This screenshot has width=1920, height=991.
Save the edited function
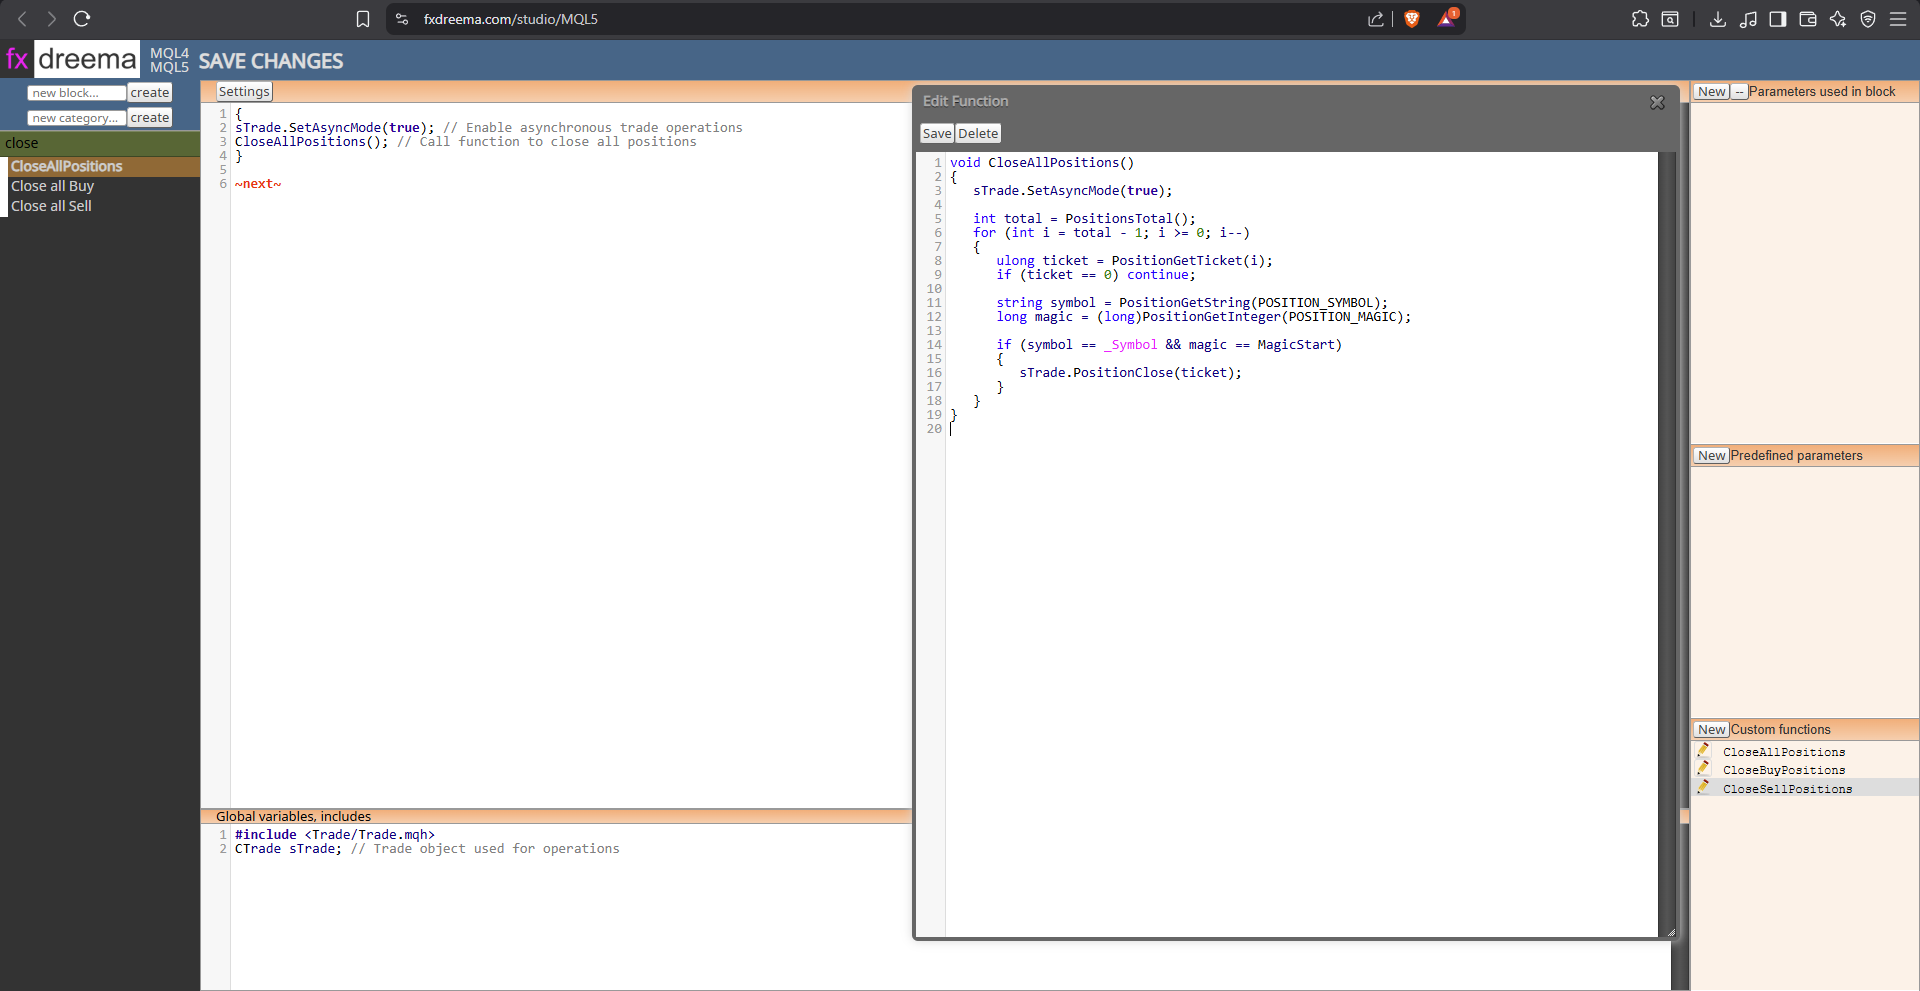click(x=937, y=133)
